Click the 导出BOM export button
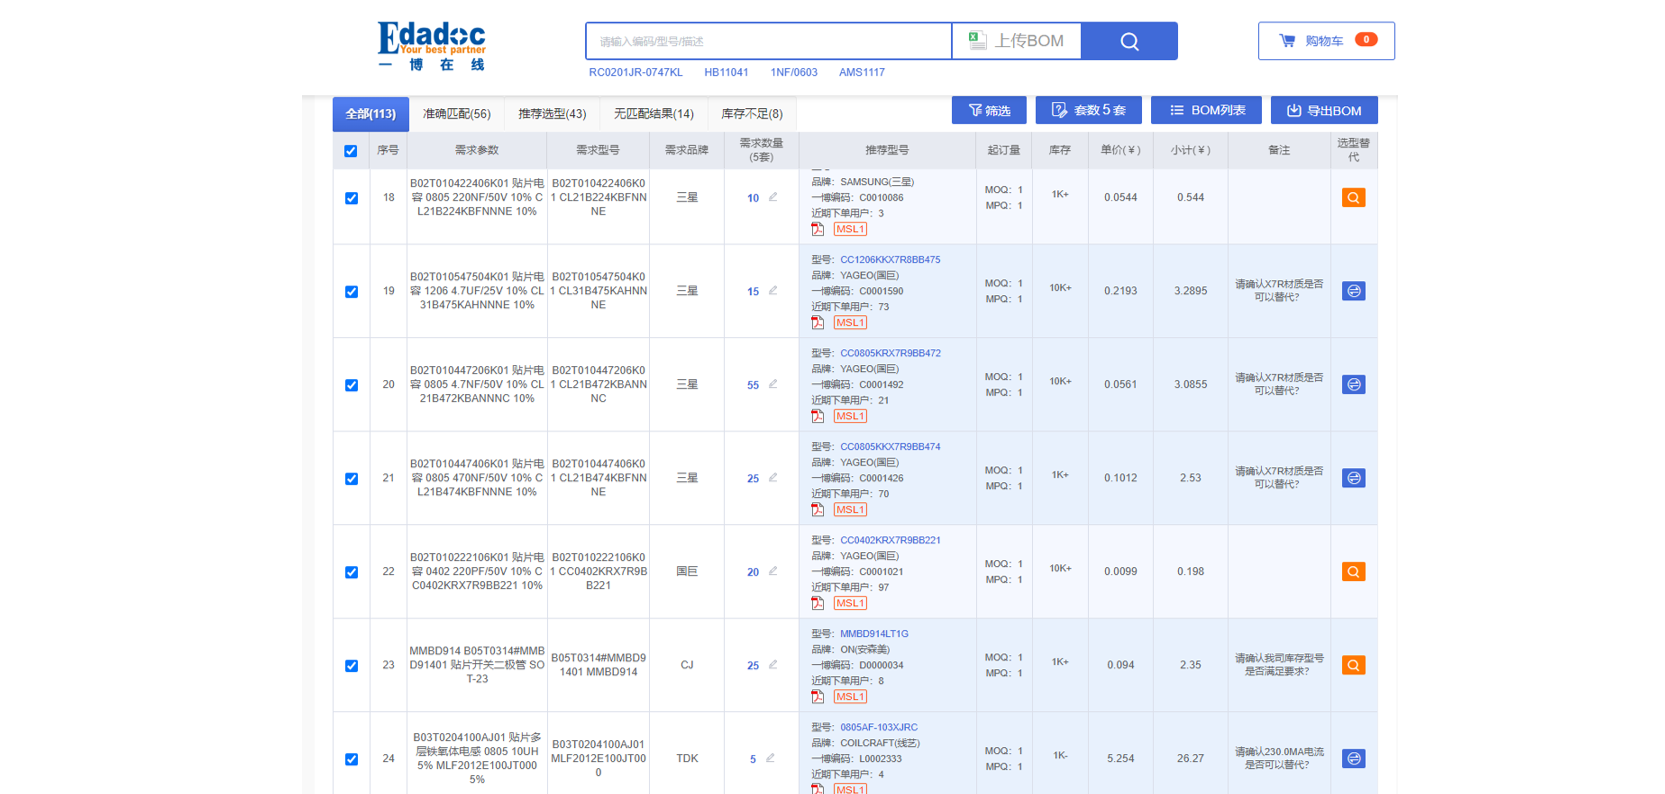Viewport: 1665px width, 794px height. 1324,110
